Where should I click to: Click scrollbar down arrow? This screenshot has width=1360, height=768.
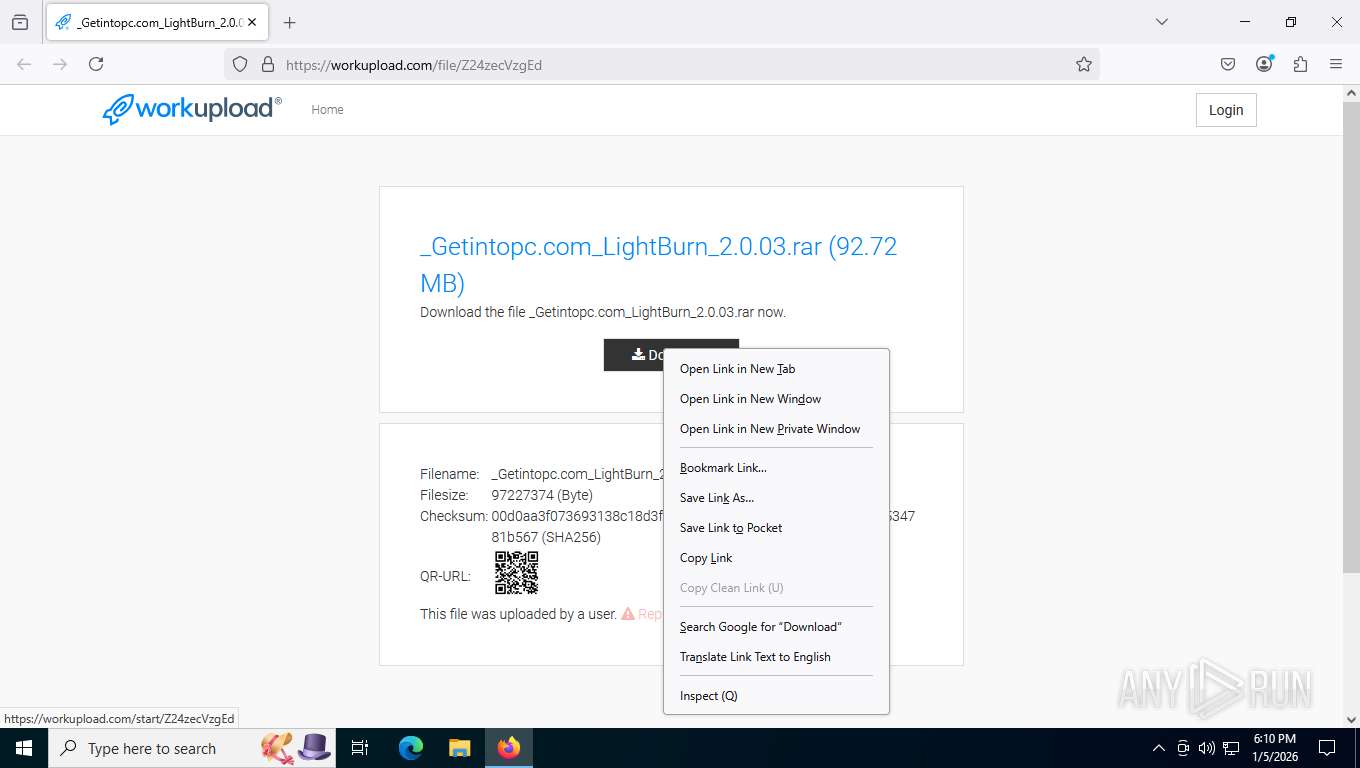click(1351, 719)
